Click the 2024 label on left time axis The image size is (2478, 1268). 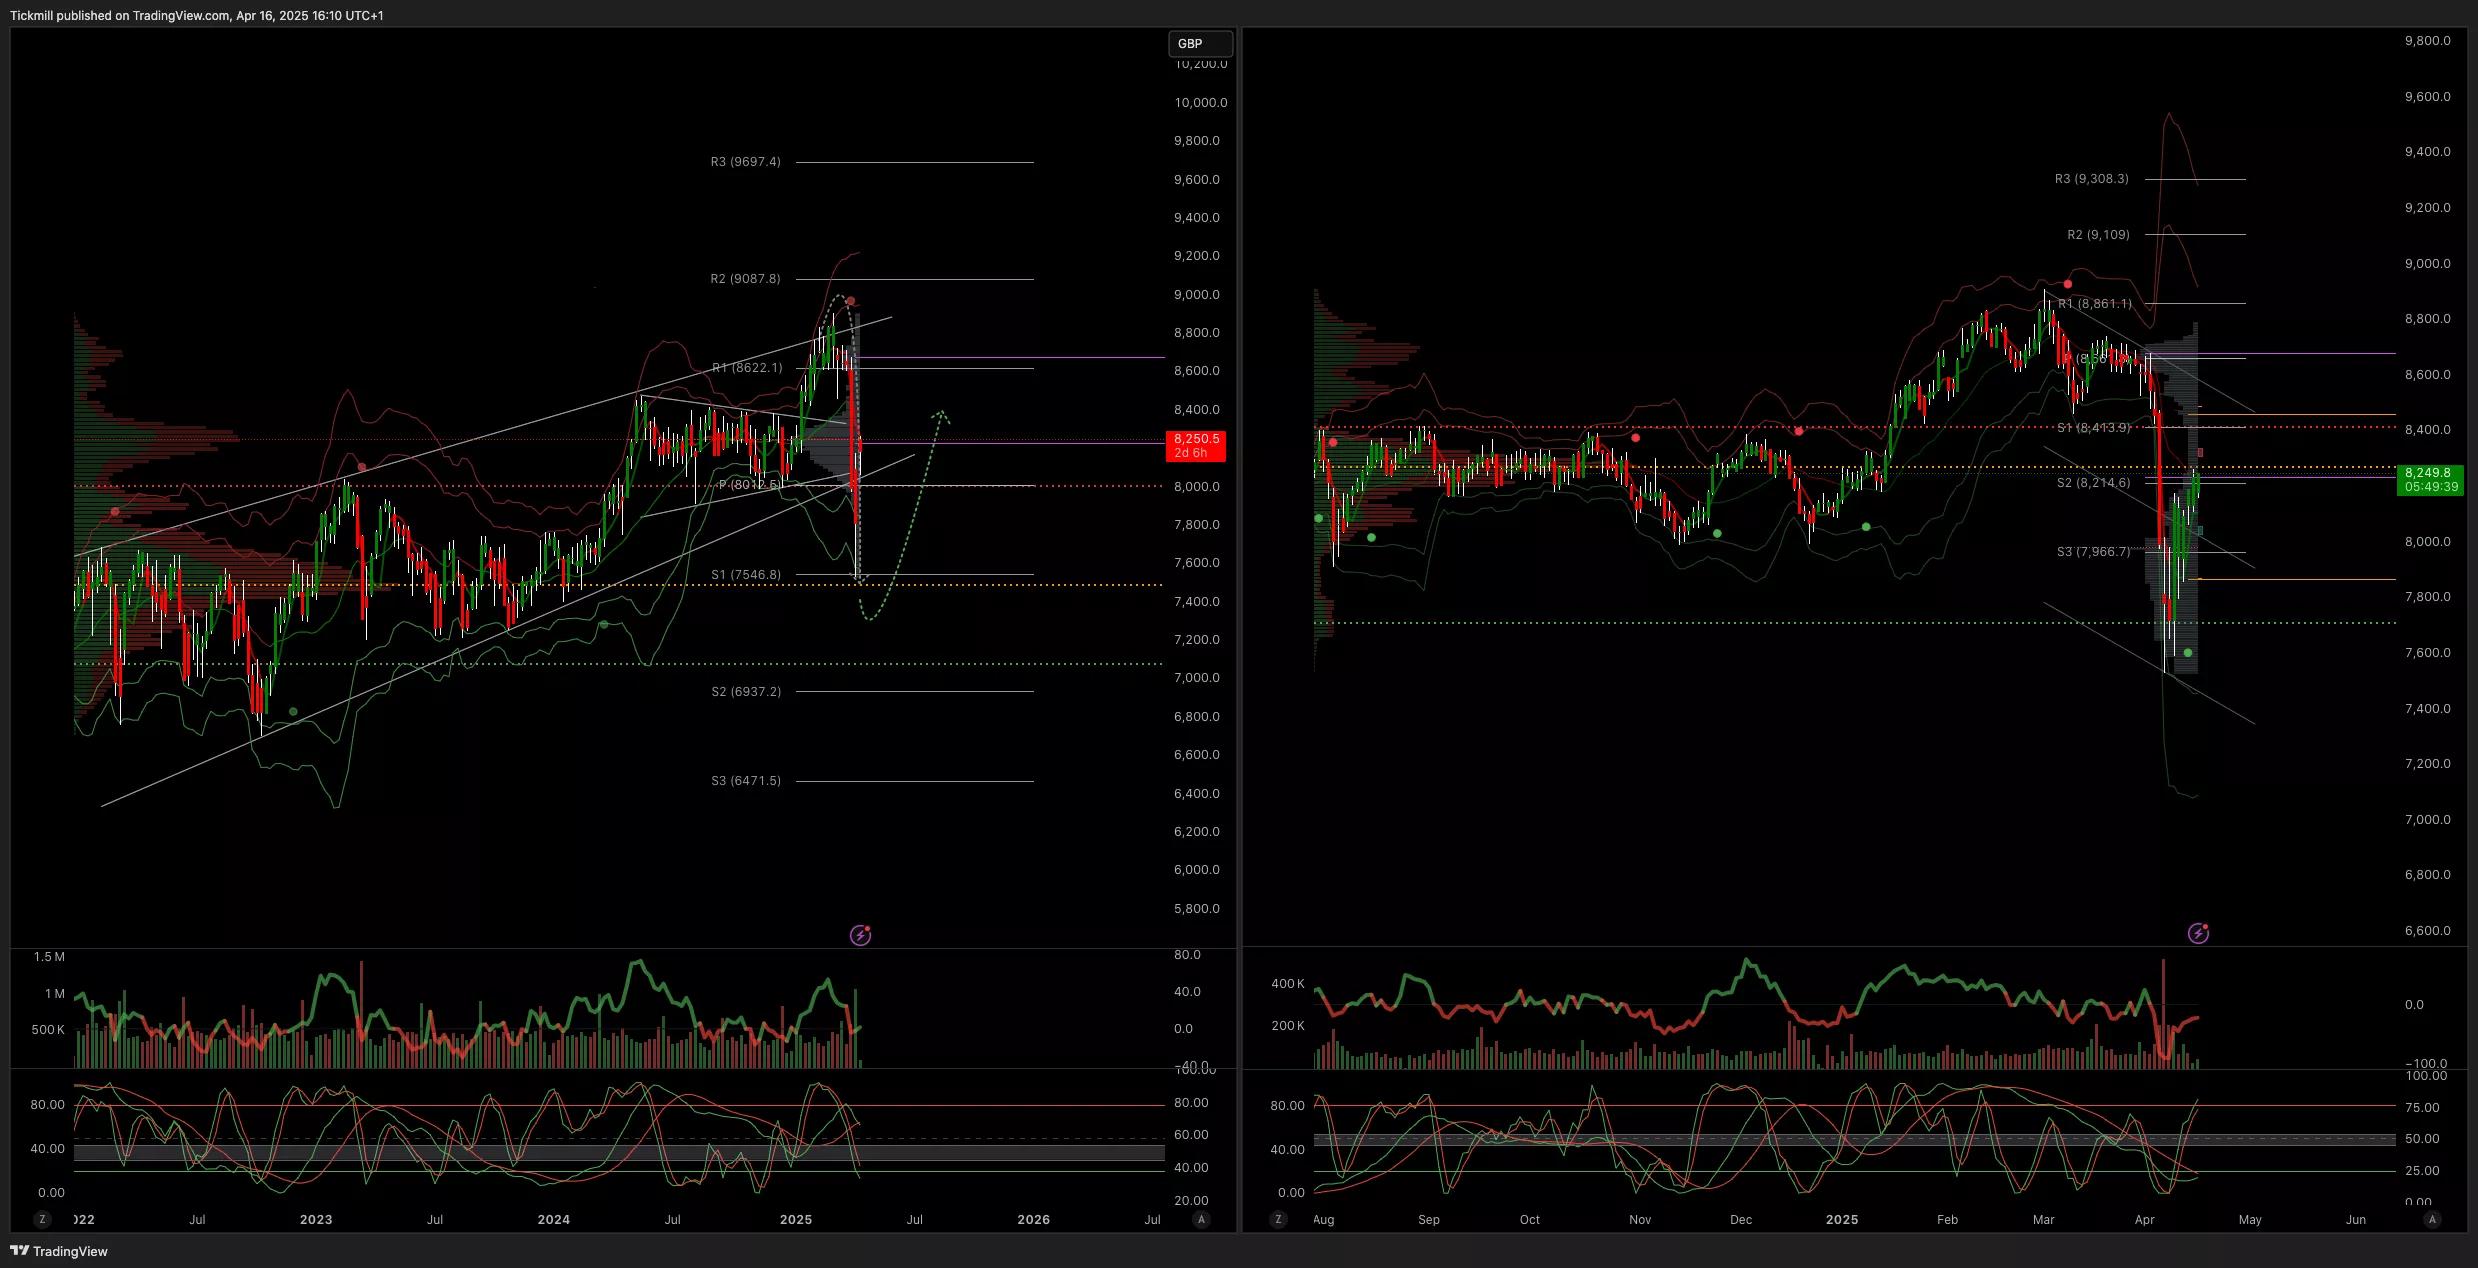pyautogui.click(x=553, y=1219)
